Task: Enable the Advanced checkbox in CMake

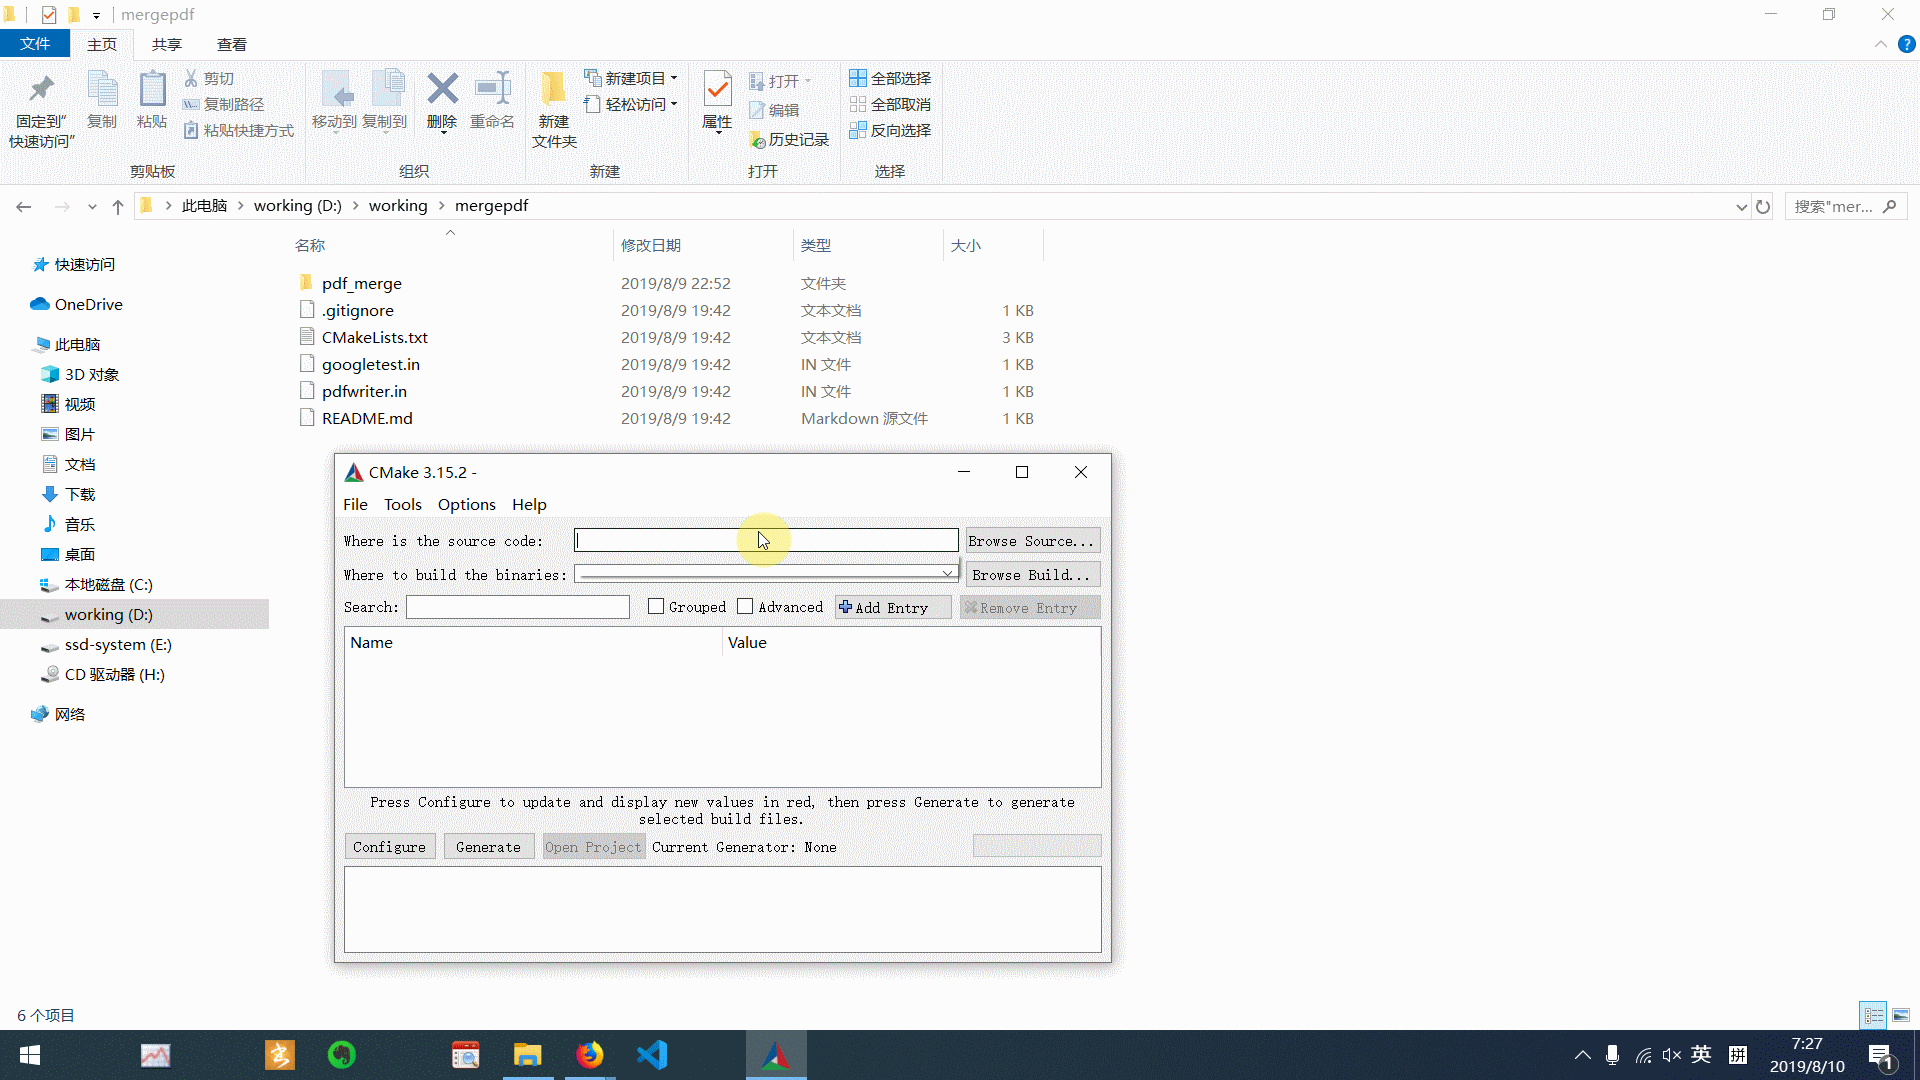Action: 745,607
